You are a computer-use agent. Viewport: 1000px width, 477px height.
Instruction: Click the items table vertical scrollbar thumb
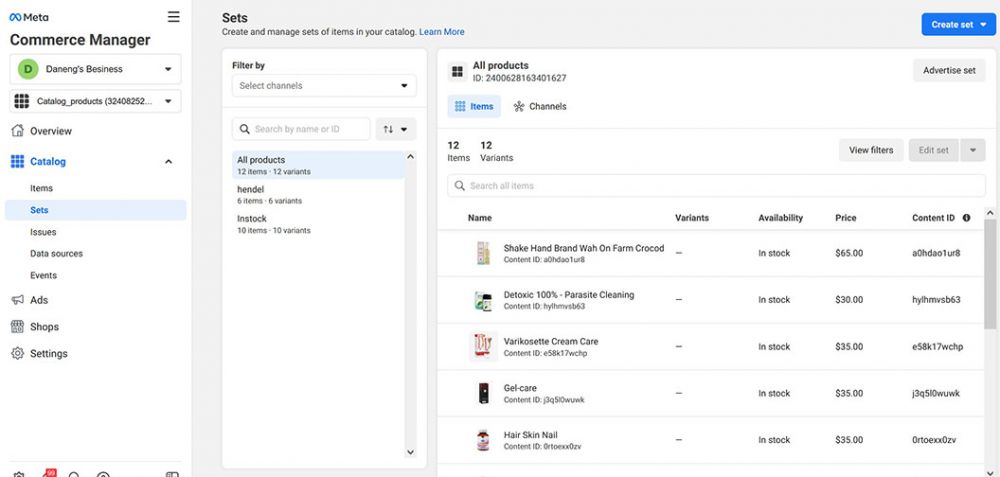coord(990,274)
